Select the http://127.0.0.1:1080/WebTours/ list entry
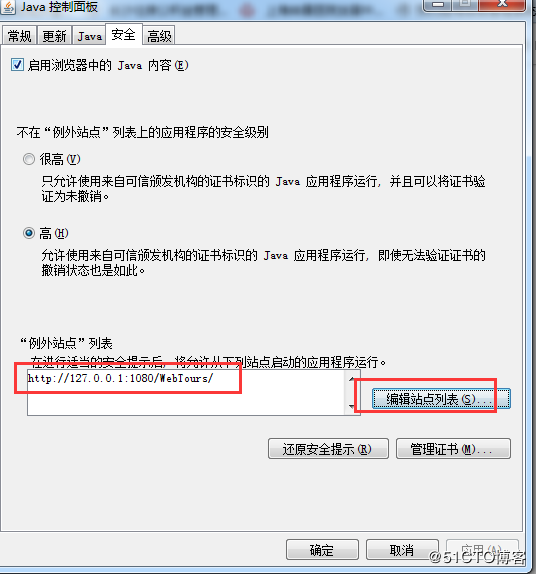 120,378
